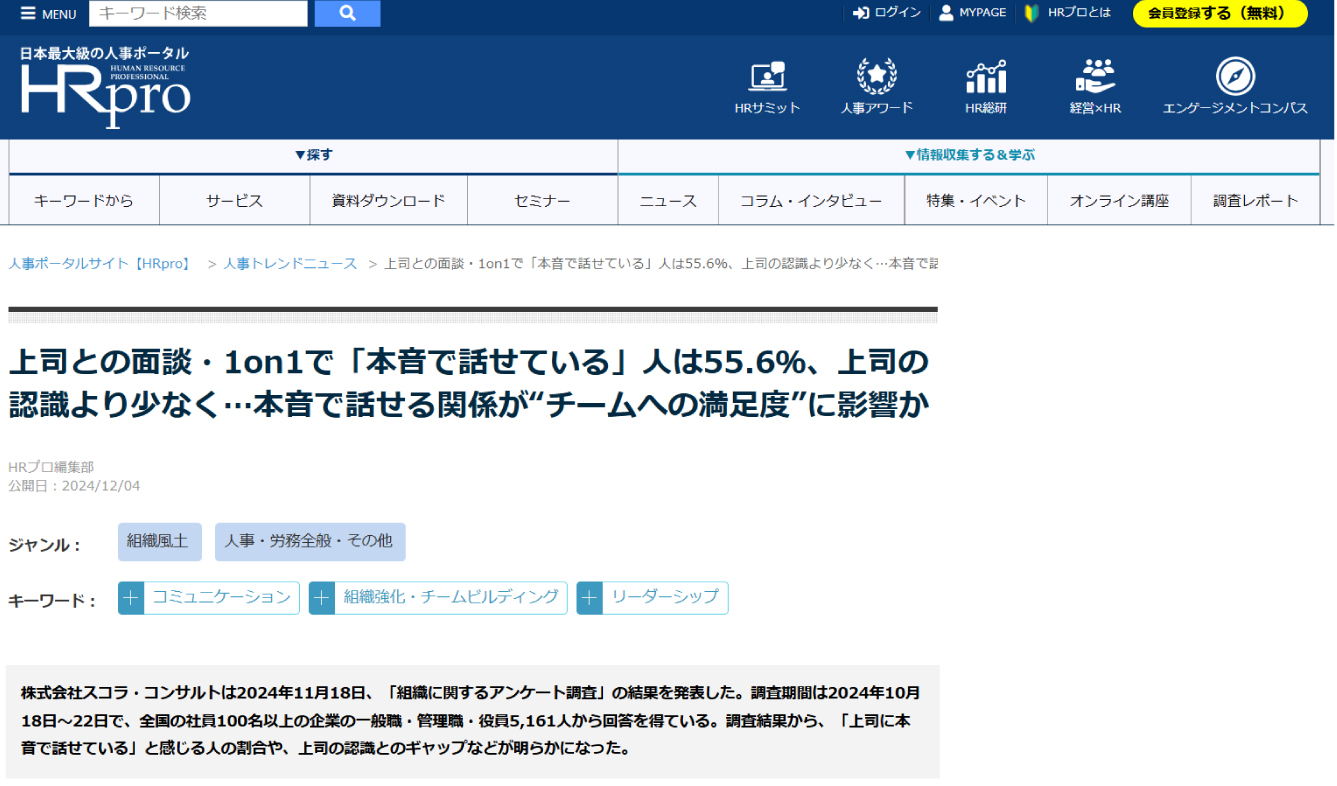The height and width of the screenshot is (786, 1337).
Task: Select the 組織風土 genre tag
Action: coord(159,541)
